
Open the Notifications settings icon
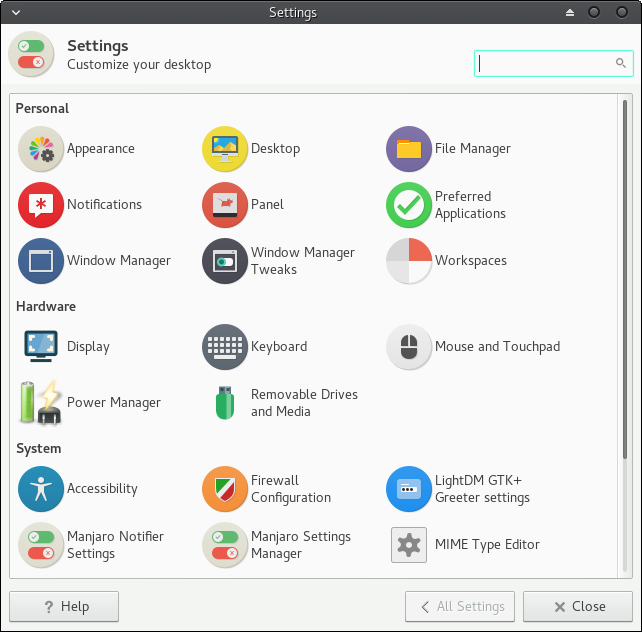41,205
